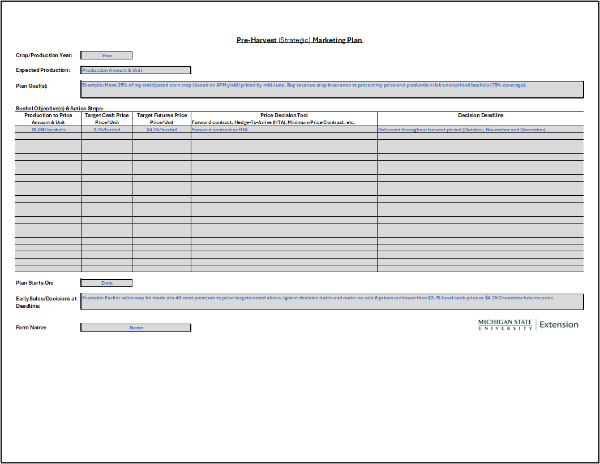The width and height of the screenshot is (600, 464).
Task: Click the Plan Starts On date field
Action: [x=106, y=283]
